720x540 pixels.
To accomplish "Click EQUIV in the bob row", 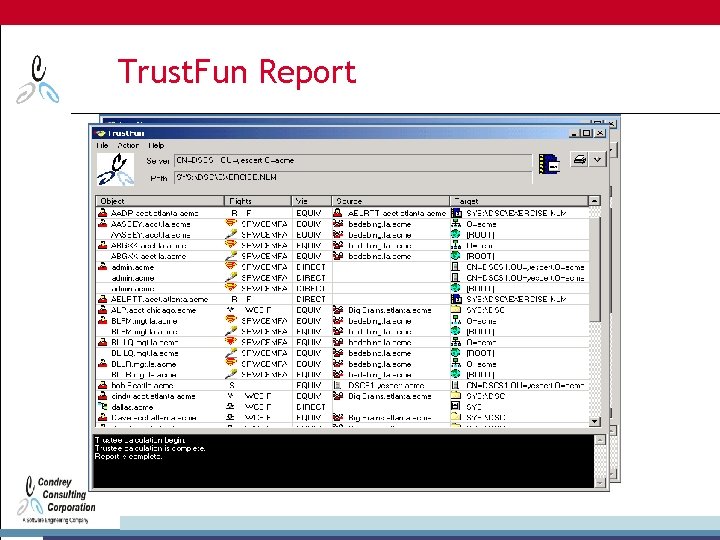I will pyautogui.click(x=309, y=386).
